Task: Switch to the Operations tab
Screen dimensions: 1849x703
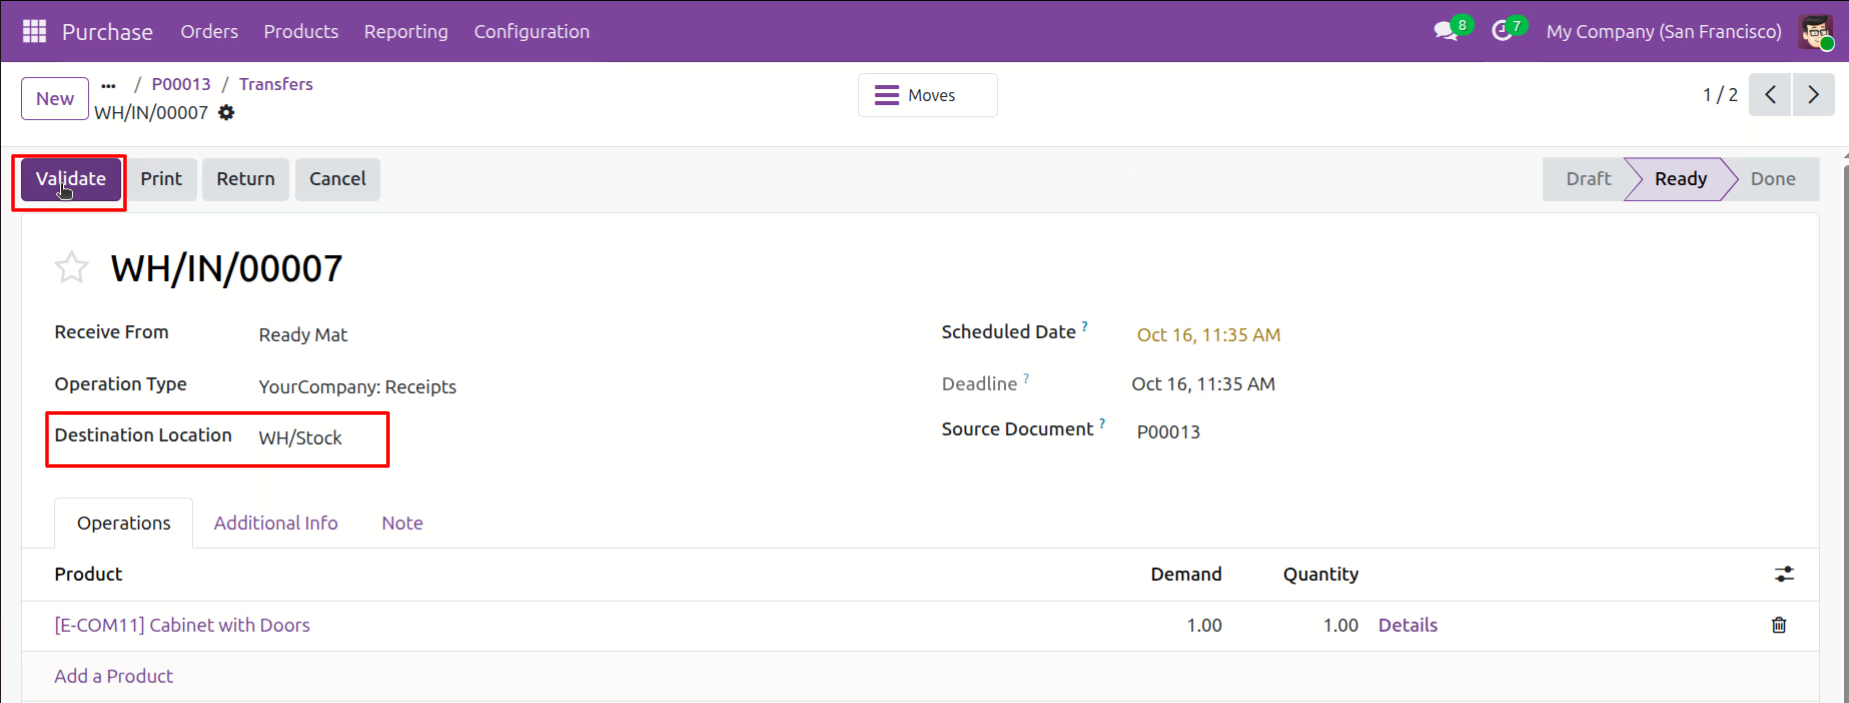Action: (124, 523)
